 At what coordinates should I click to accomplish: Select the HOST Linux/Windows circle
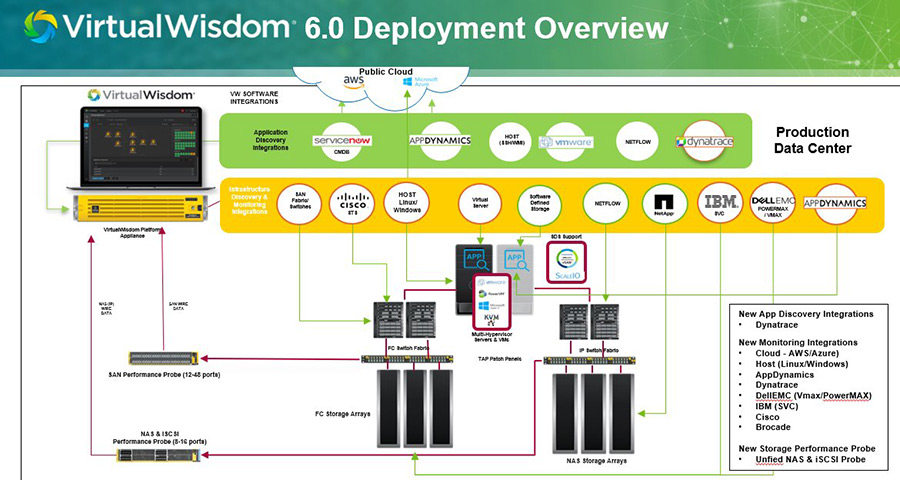point(407,203)
